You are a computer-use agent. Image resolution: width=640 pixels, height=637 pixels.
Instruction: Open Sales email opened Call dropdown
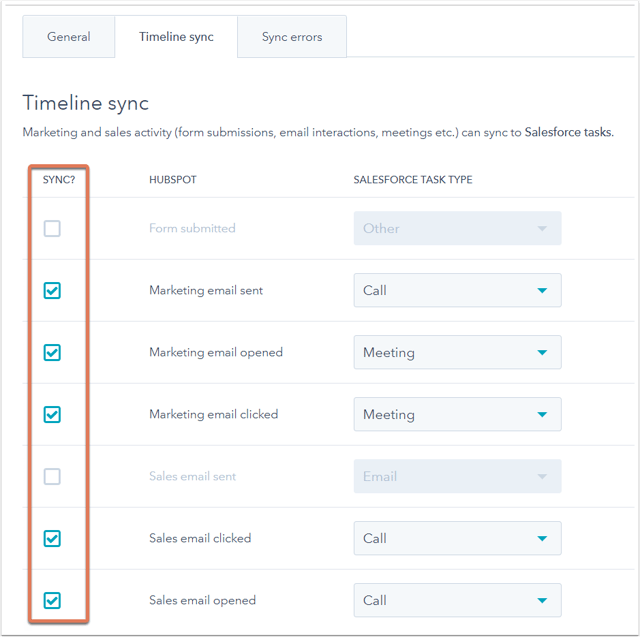[x=458, y=601]
